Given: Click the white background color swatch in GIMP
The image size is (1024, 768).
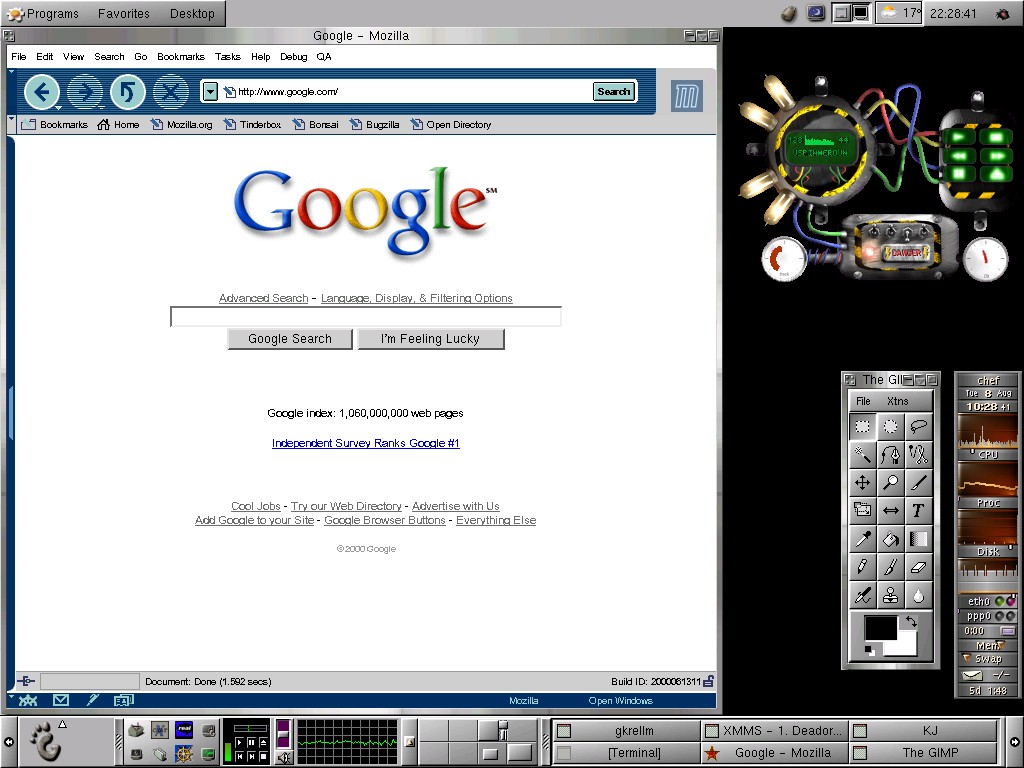Looking at the screenshot, I should pyautogui.click(x=906, y=648).
